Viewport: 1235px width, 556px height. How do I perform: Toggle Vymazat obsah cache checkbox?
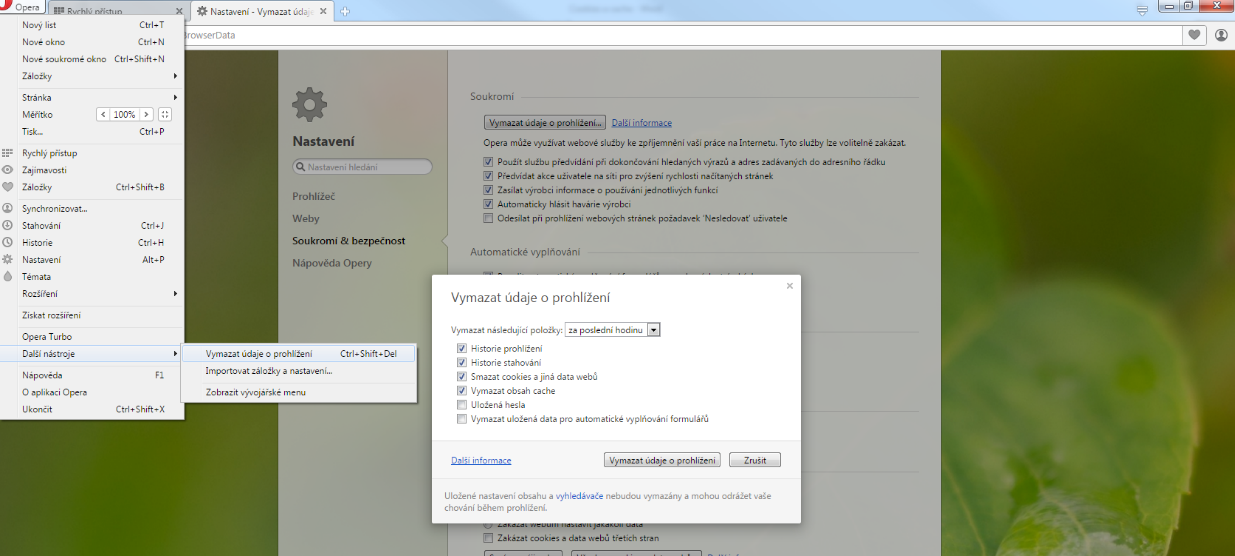coord(462,391)
